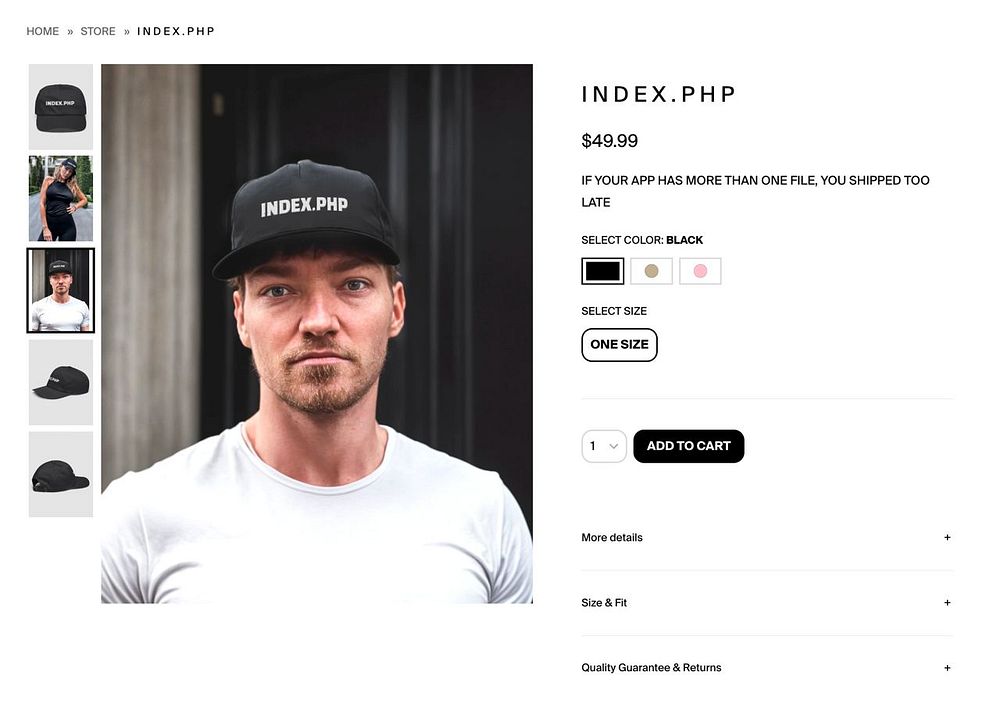Select the ONE SIZE option
Viewport: 1000px width, 722px height.
click(x=619, y=345)
